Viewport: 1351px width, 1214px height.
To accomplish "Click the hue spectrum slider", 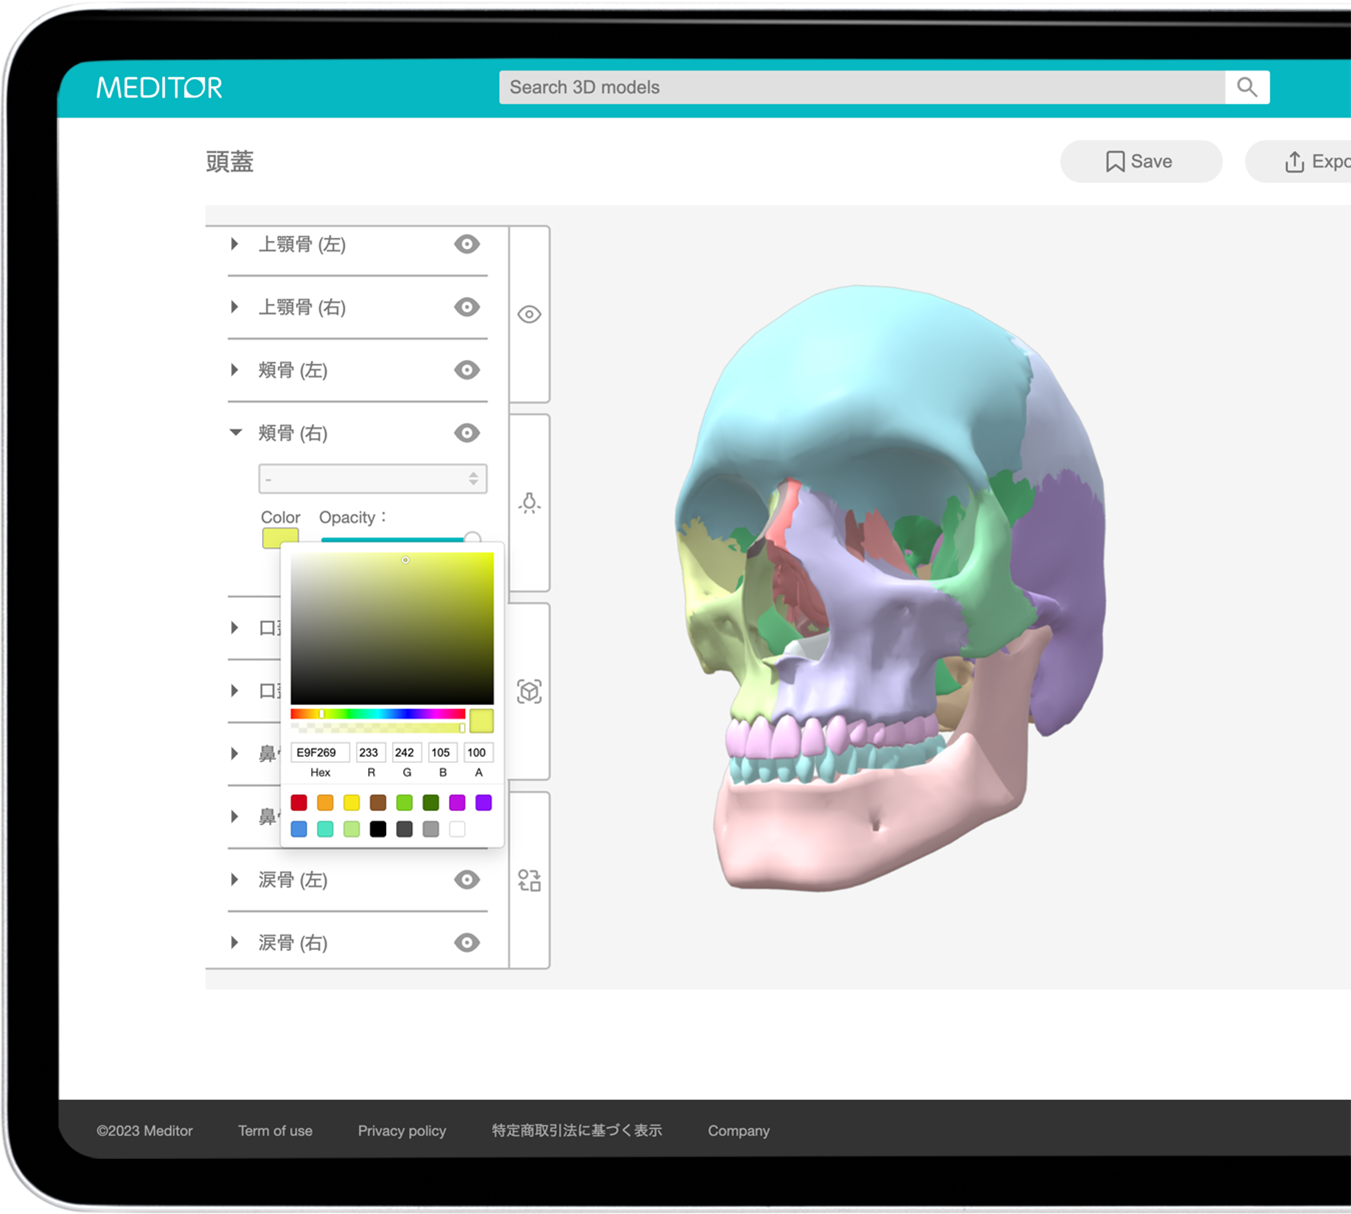I will point(377,714).
